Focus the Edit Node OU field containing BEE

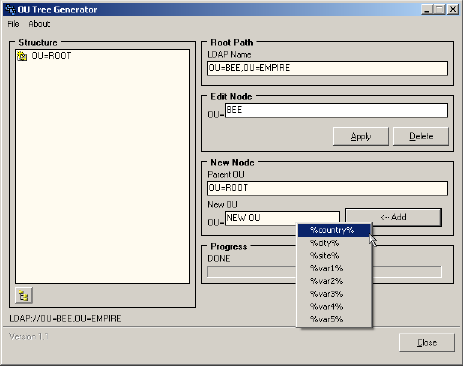coord(336,110)
